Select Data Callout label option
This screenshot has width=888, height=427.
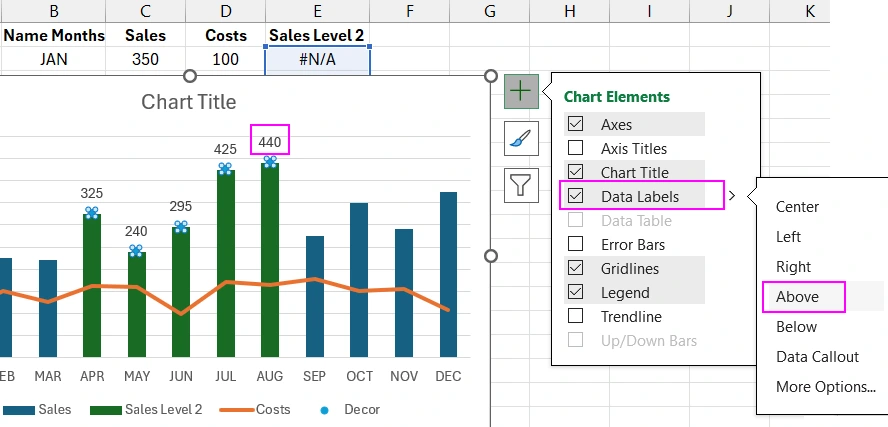(817, 357)
